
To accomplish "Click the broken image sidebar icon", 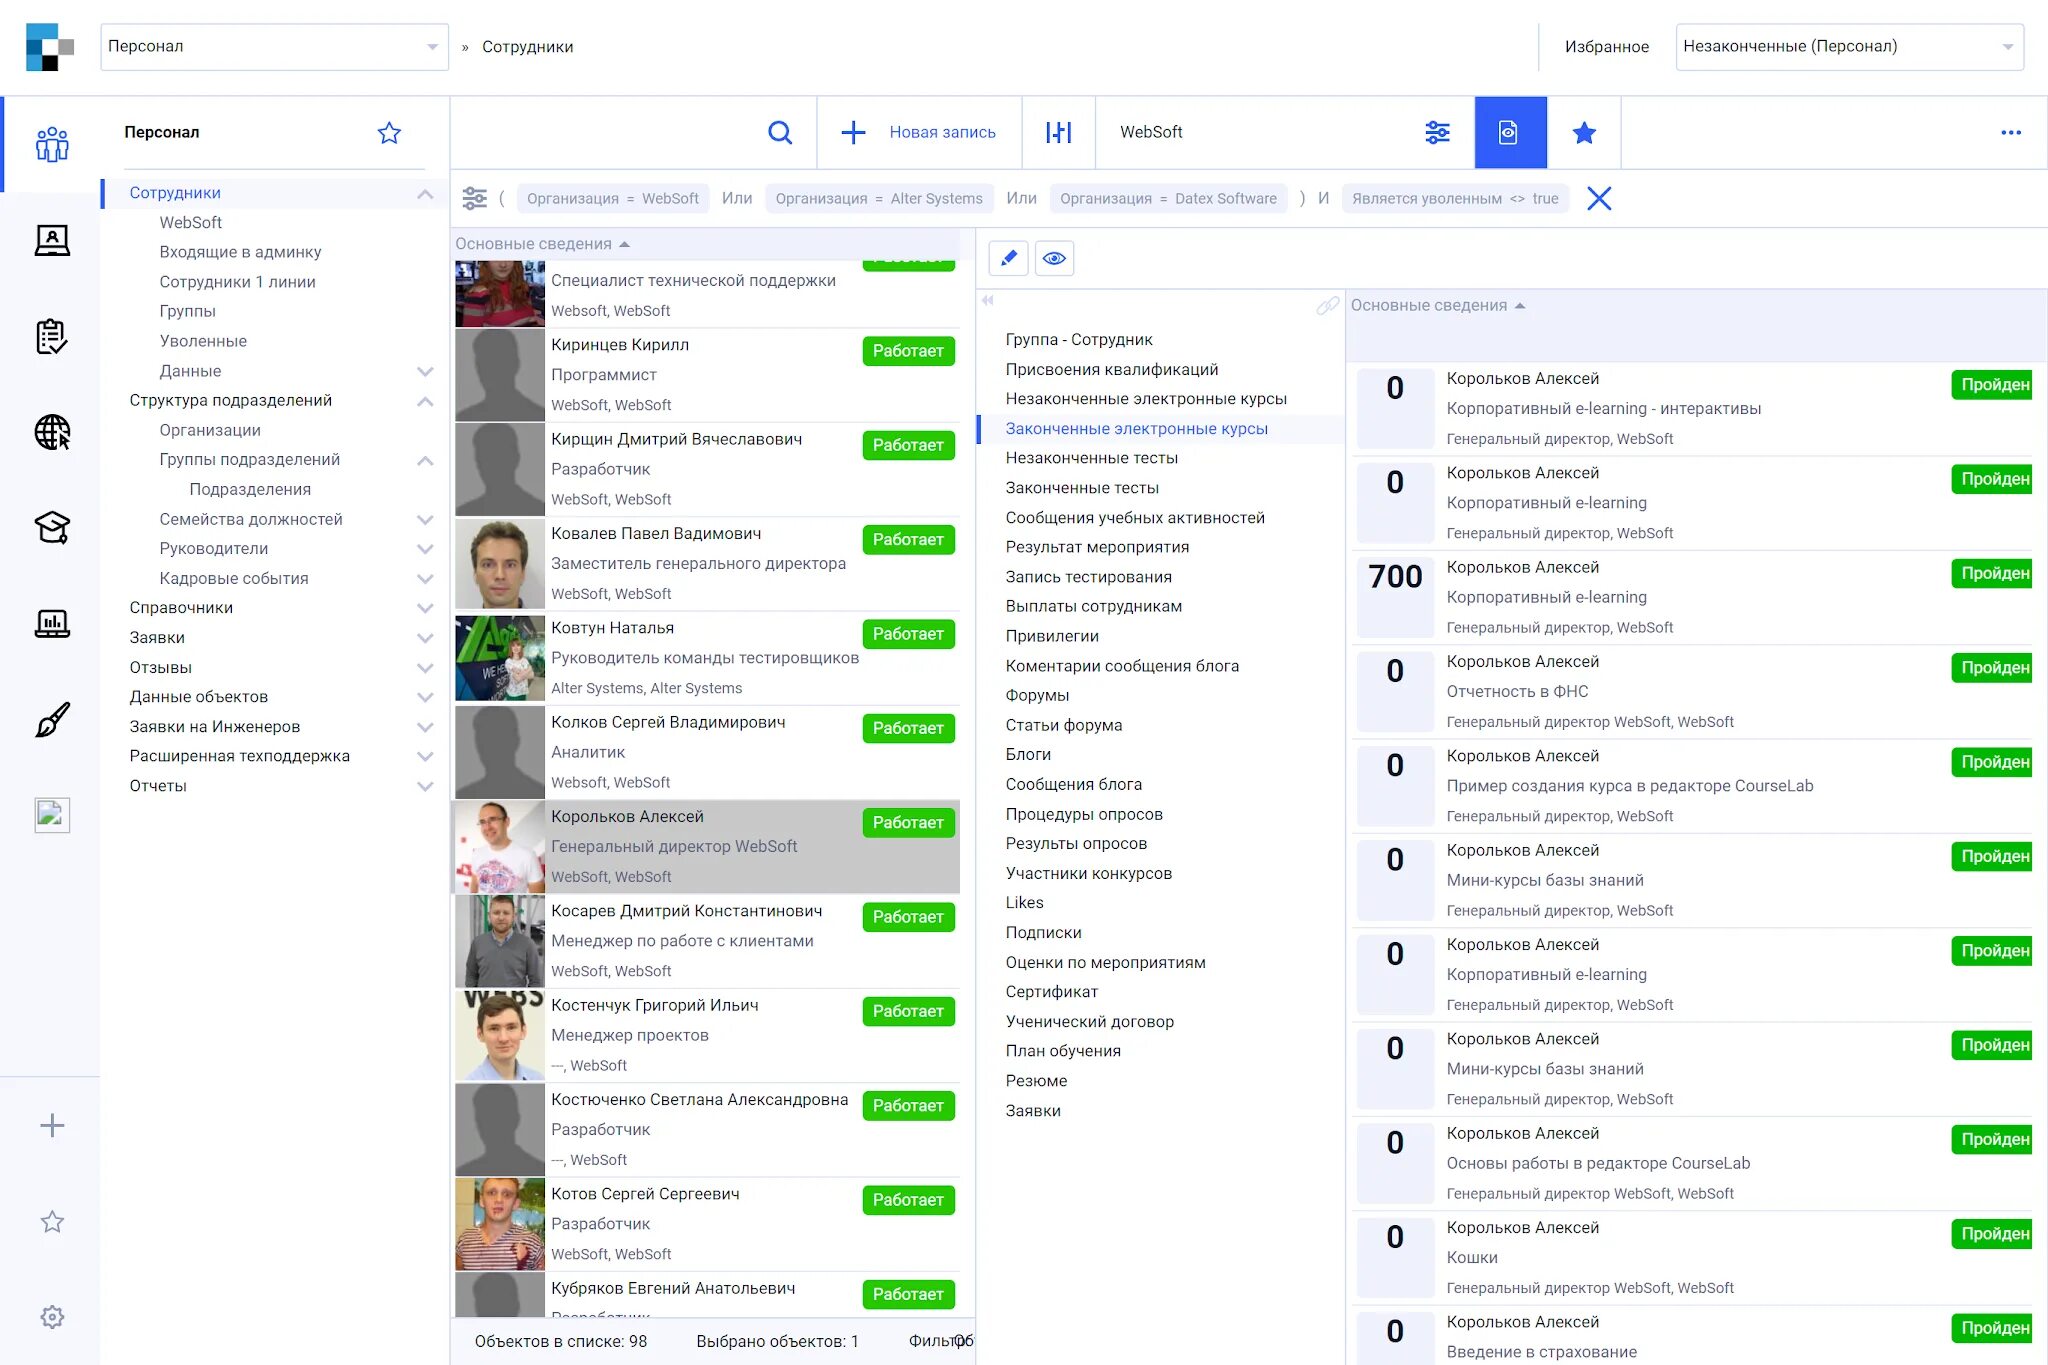I will click(x=52, y=815).
